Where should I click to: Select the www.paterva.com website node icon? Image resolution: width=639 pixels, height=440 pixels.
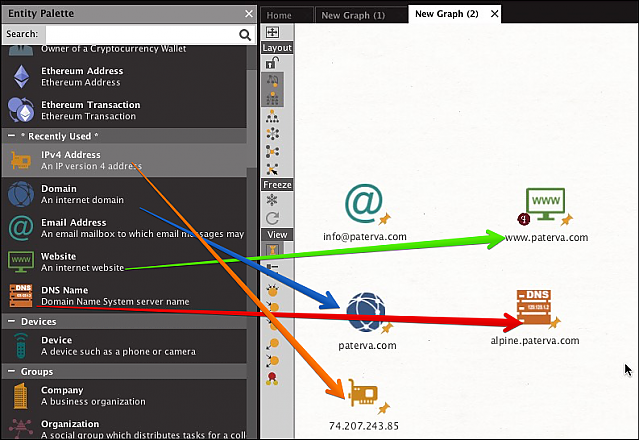pos(545,204)
